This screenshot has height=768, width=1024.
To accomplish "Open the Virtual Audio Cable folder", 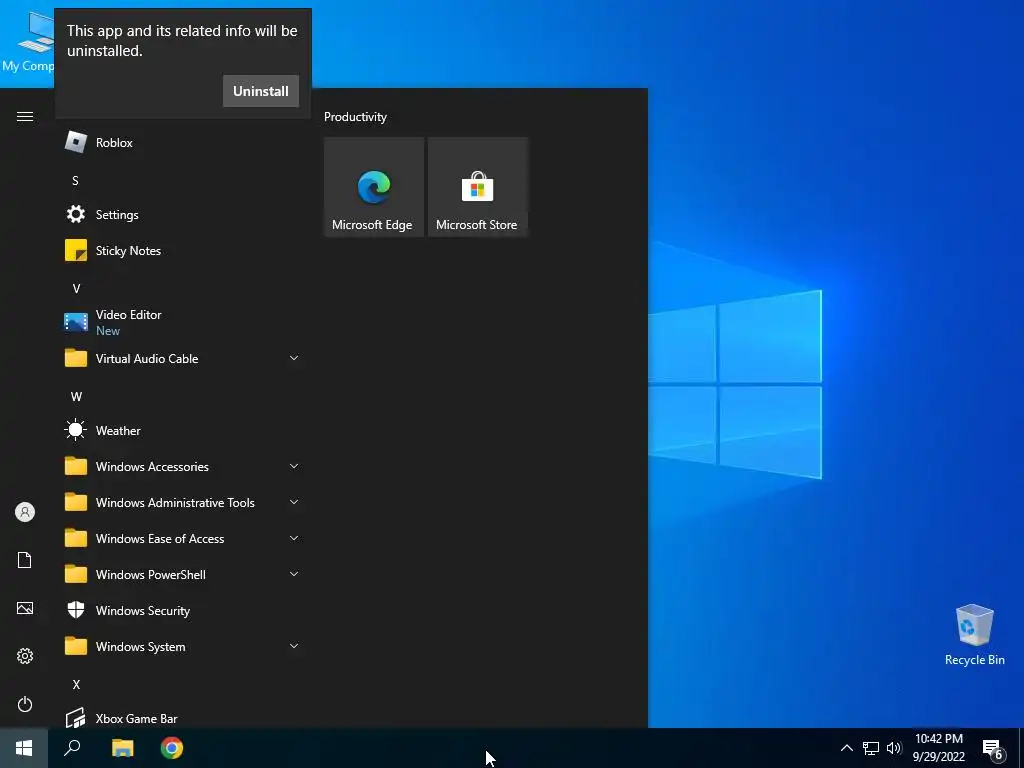I will tap(183, 359).
